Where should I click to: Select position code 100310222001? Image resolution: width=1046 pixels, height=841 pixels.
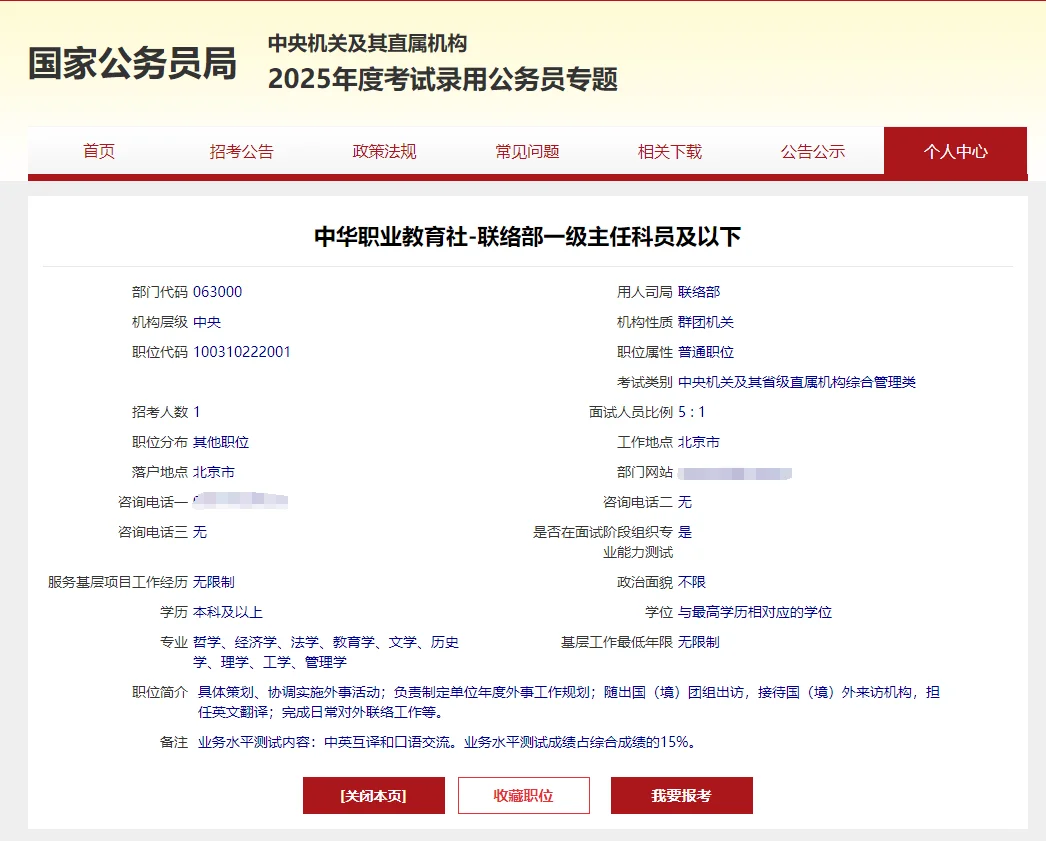[241, 352]
